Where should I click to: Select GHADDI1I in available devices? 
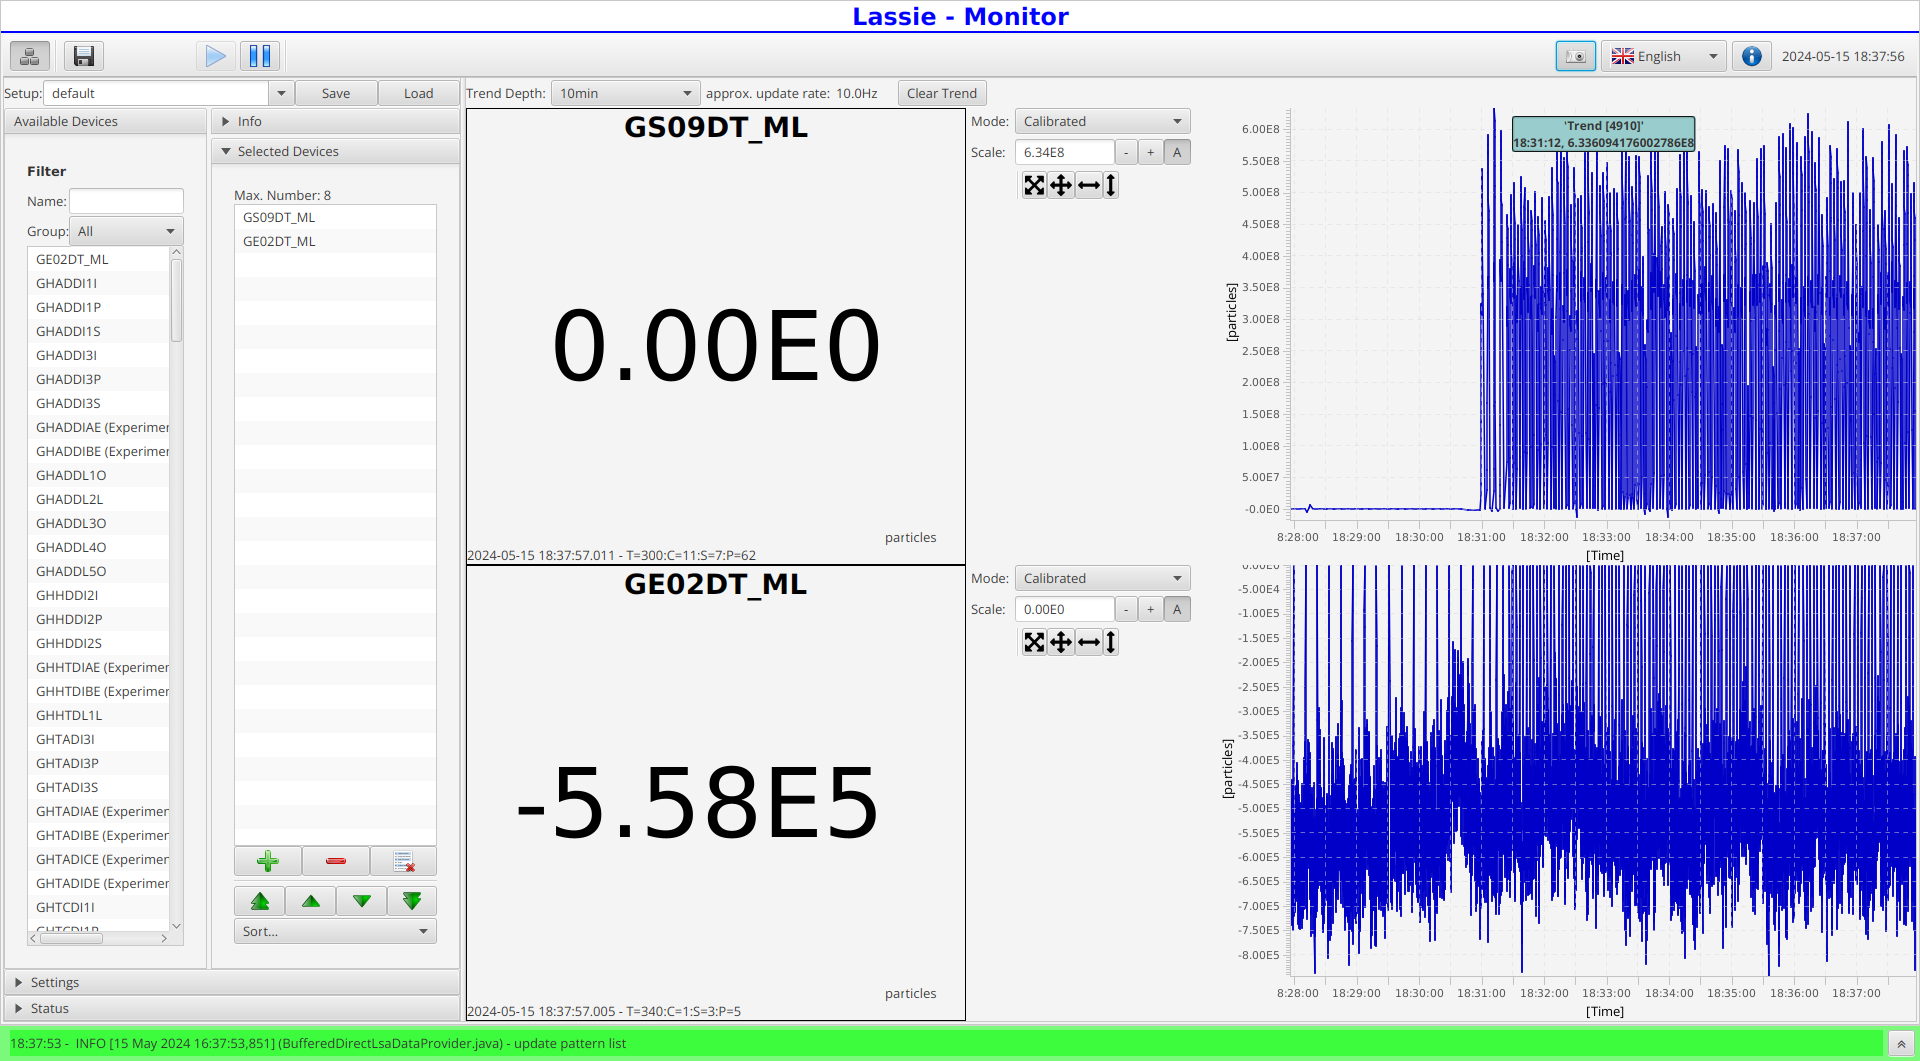[x=99, y=283]
